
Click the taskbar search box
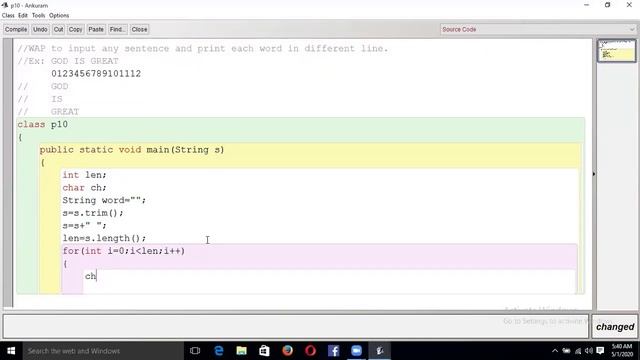(x=103, y=351)
